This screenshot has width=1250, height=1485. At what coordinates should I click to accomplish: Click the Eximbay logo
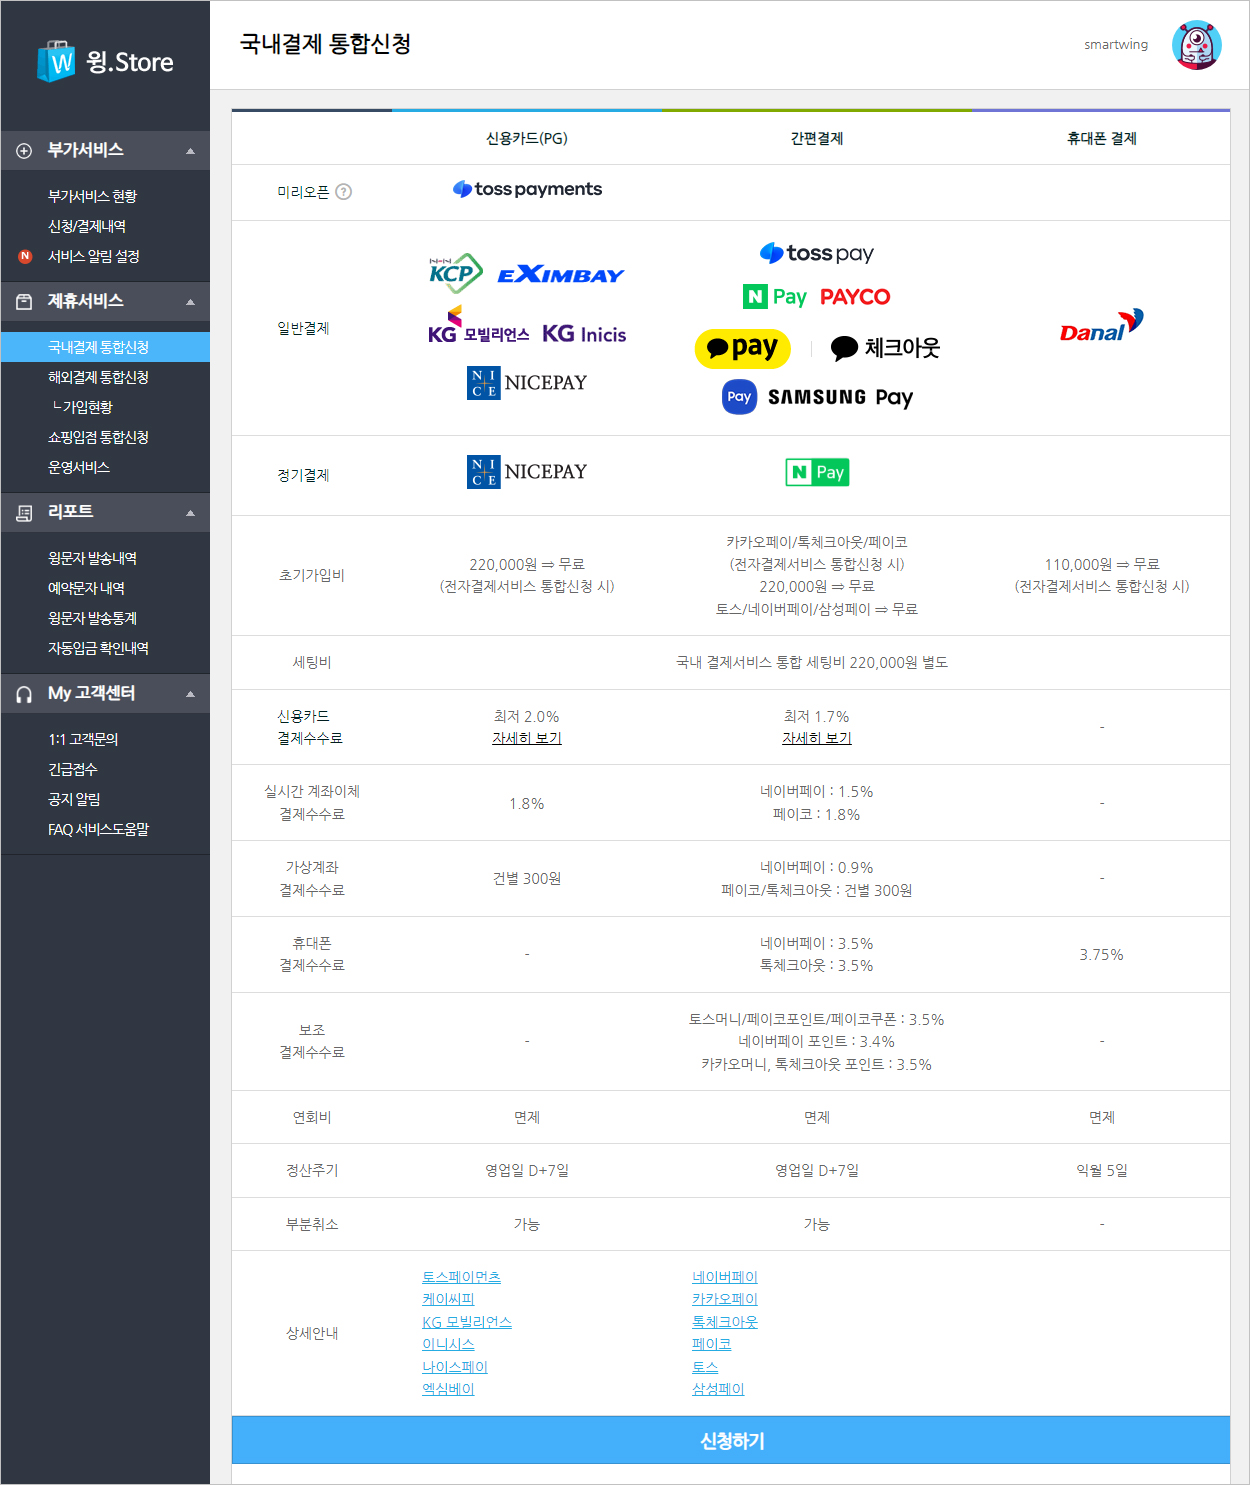pyautogui.click(x=561, y=274)
